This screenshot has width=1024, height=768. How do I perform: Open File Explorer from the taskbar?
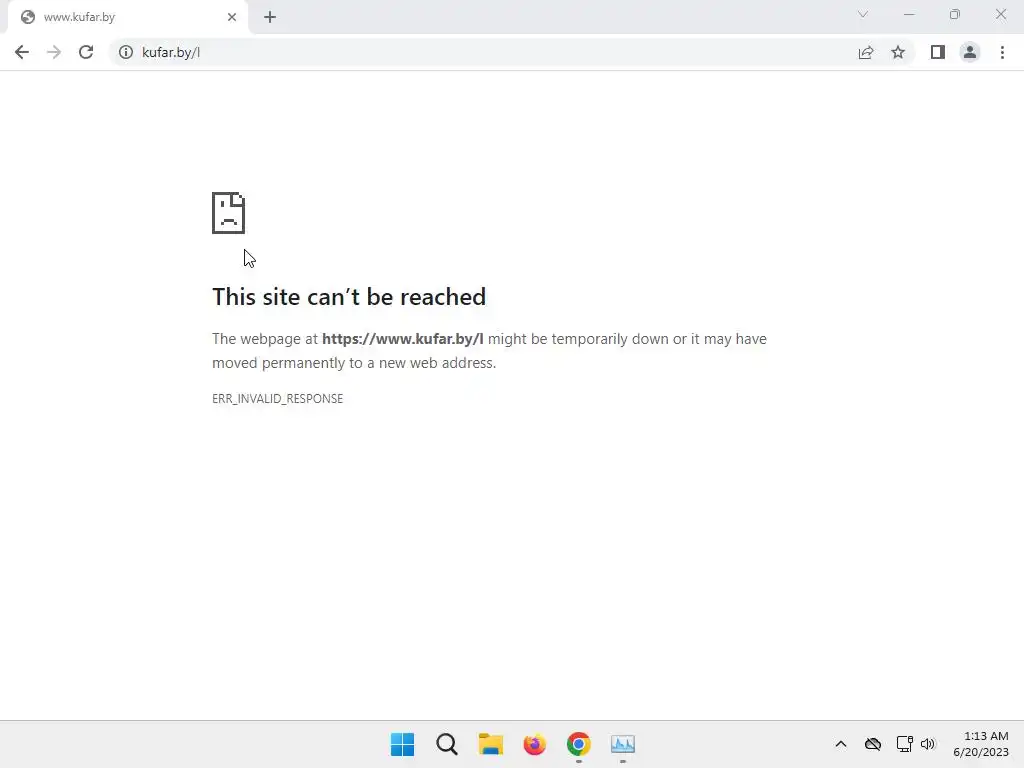tap(490, 744)
